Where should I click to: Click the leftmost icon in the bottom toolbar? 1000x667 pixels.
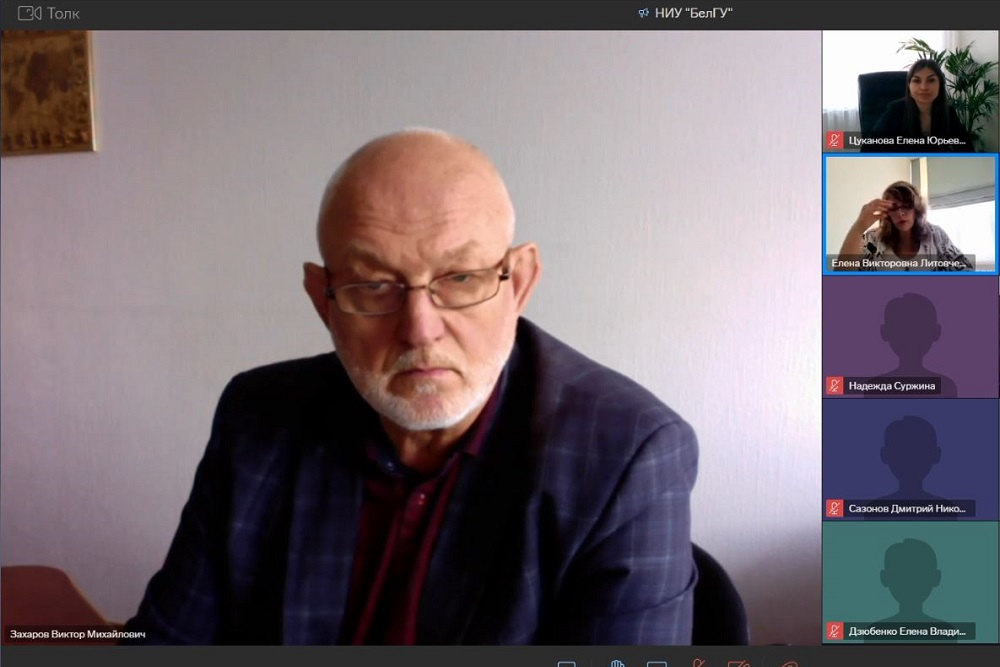(x=566, y=662)
